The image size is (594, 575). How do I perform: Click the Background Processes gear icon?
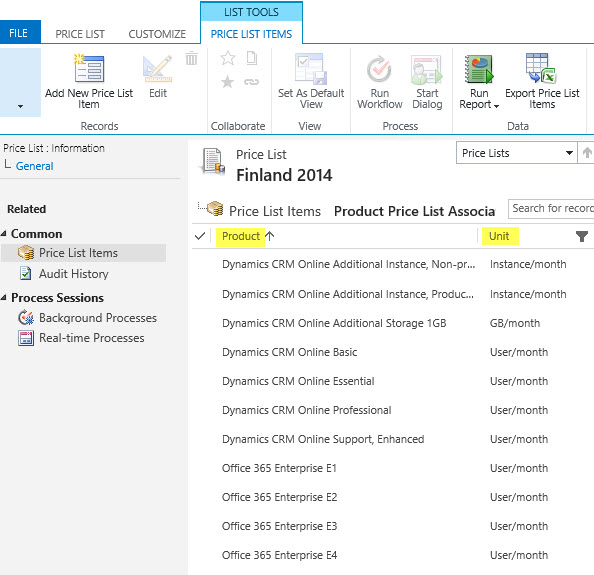click(26, 317)
